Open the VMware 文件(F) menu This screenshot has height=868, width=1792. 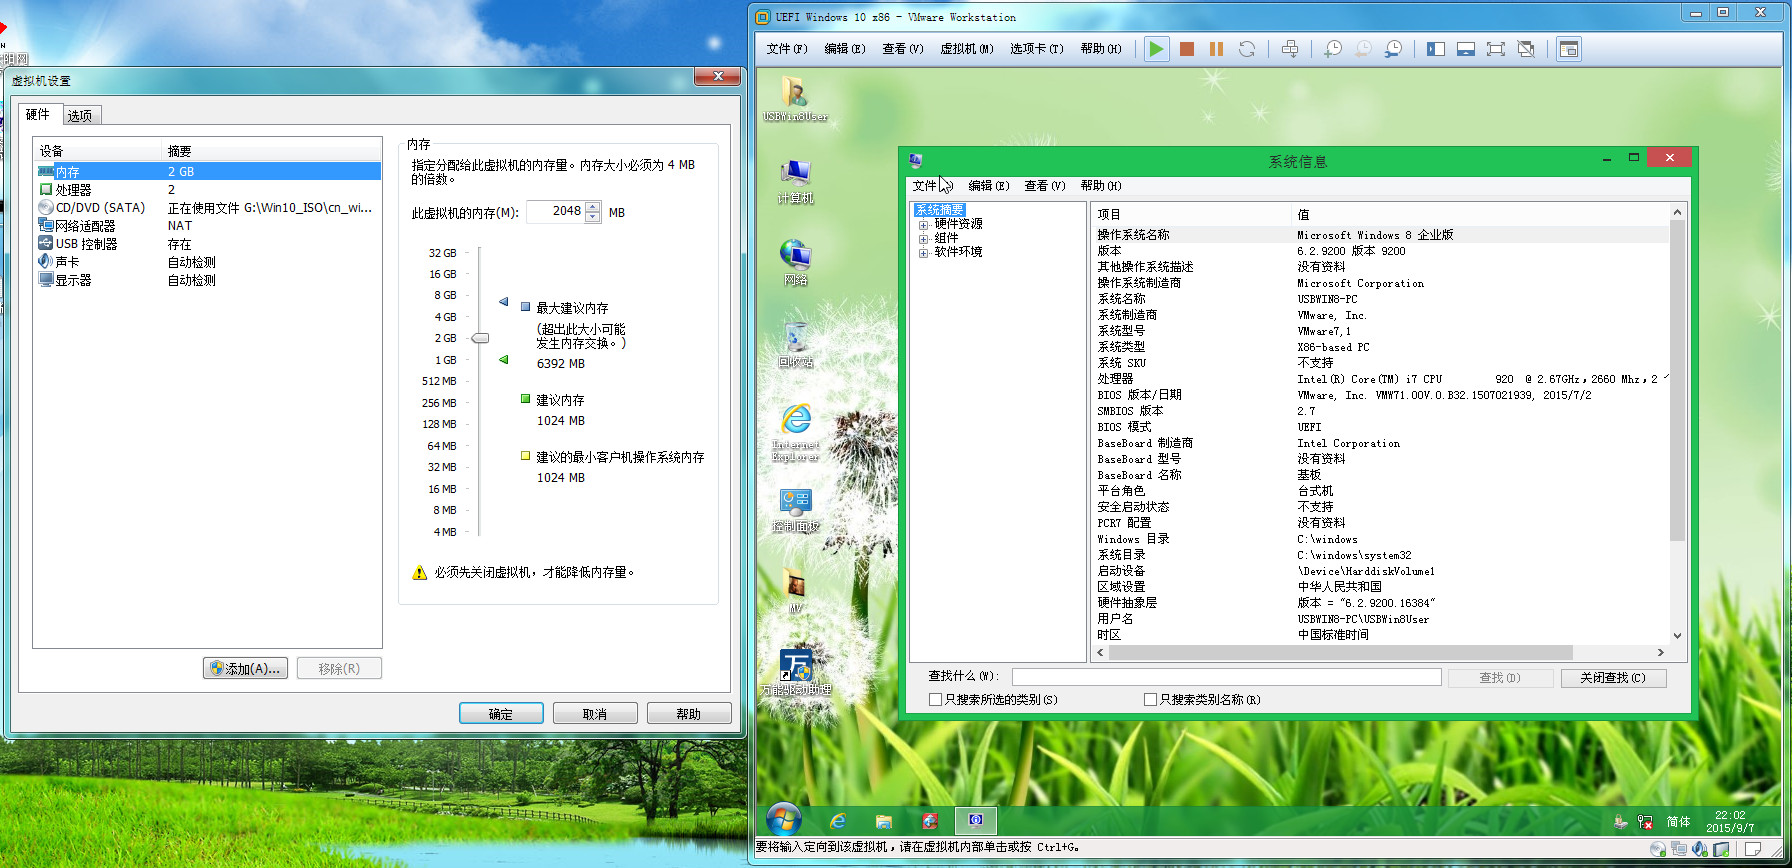787,49
